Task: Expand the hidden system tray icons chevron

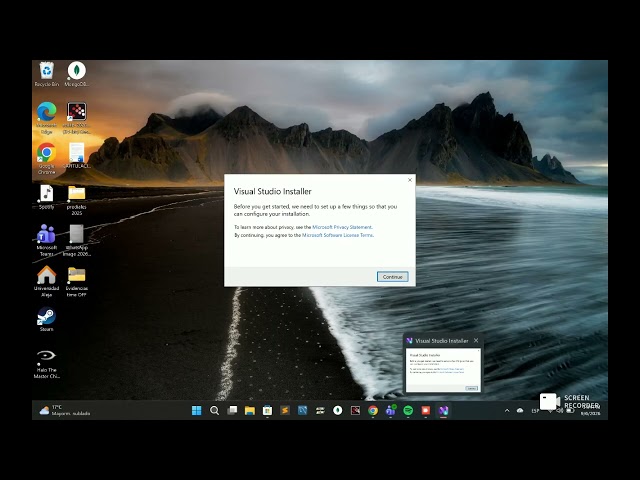Action: point(507,411)
